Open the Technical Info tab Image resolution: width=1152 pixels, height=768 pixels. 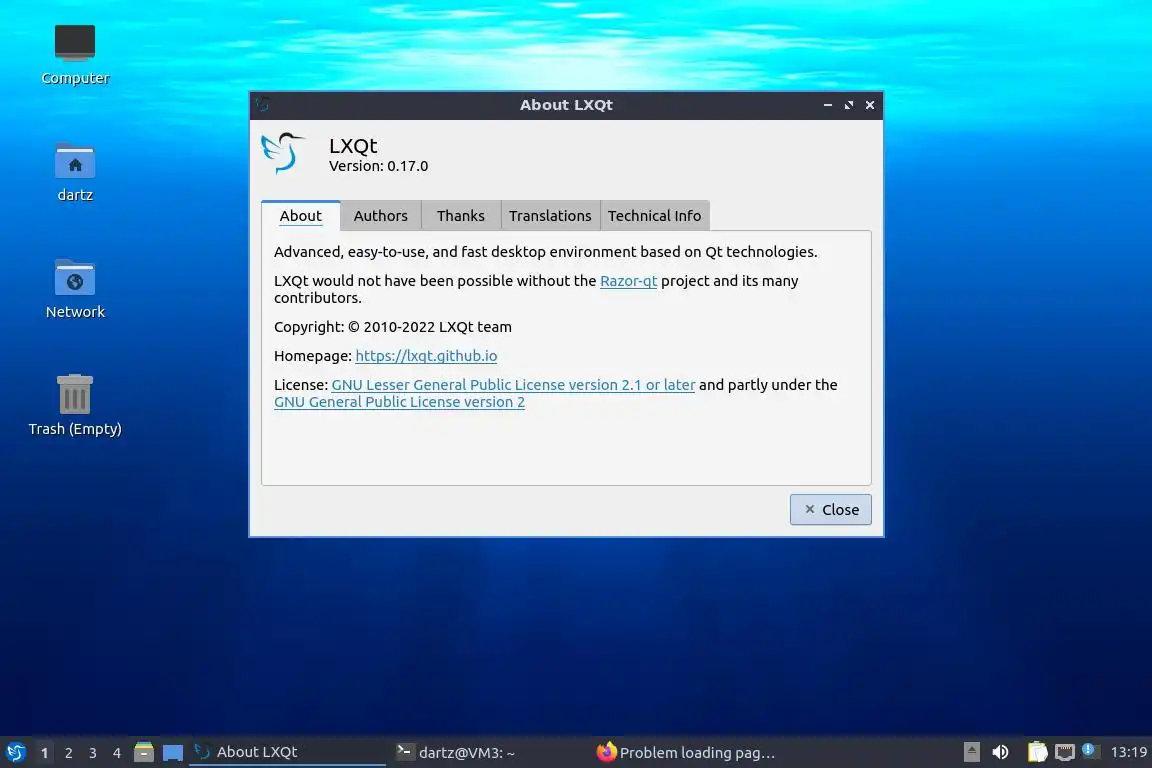655,215
